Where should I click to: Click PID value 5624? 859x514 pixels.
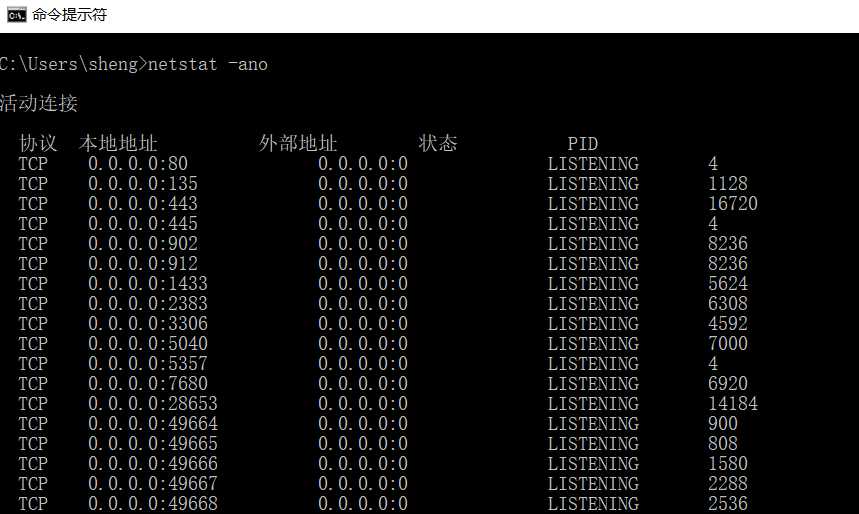click(728, 284)
